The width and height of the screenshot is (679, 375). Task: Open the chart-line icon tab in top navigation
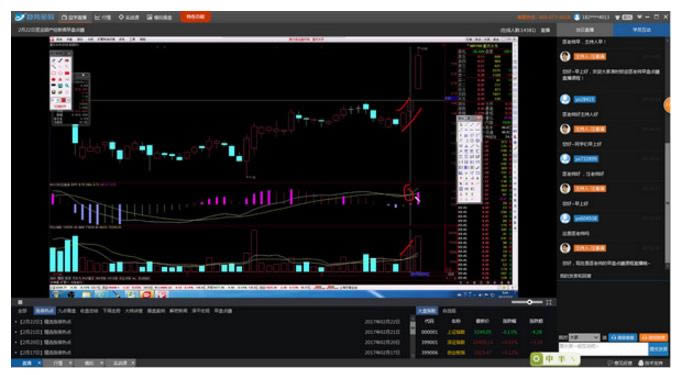[x=103, y=17]
